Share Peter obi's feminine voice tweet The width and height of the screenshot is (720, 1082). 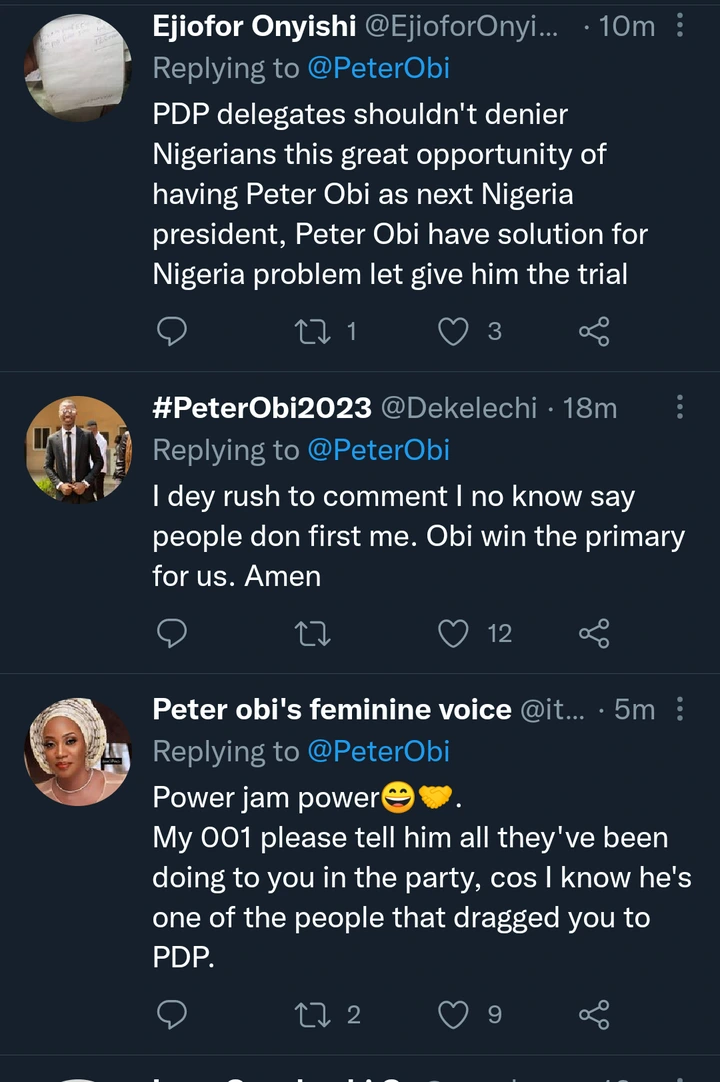[x=594, y=1015]
